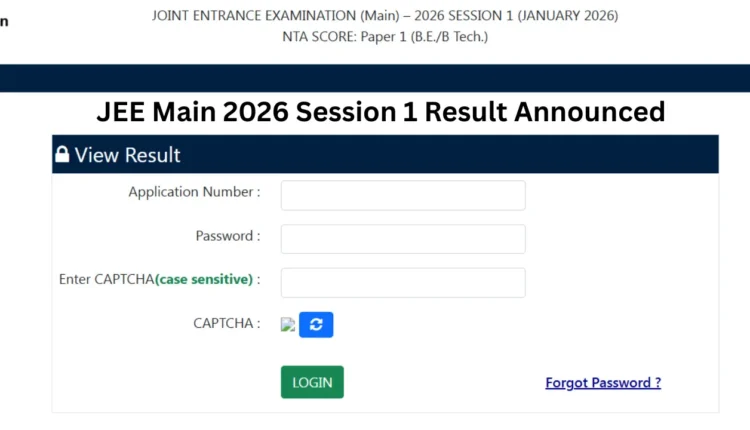Select the Enter CAPTCHA text box

pos(403,282)
